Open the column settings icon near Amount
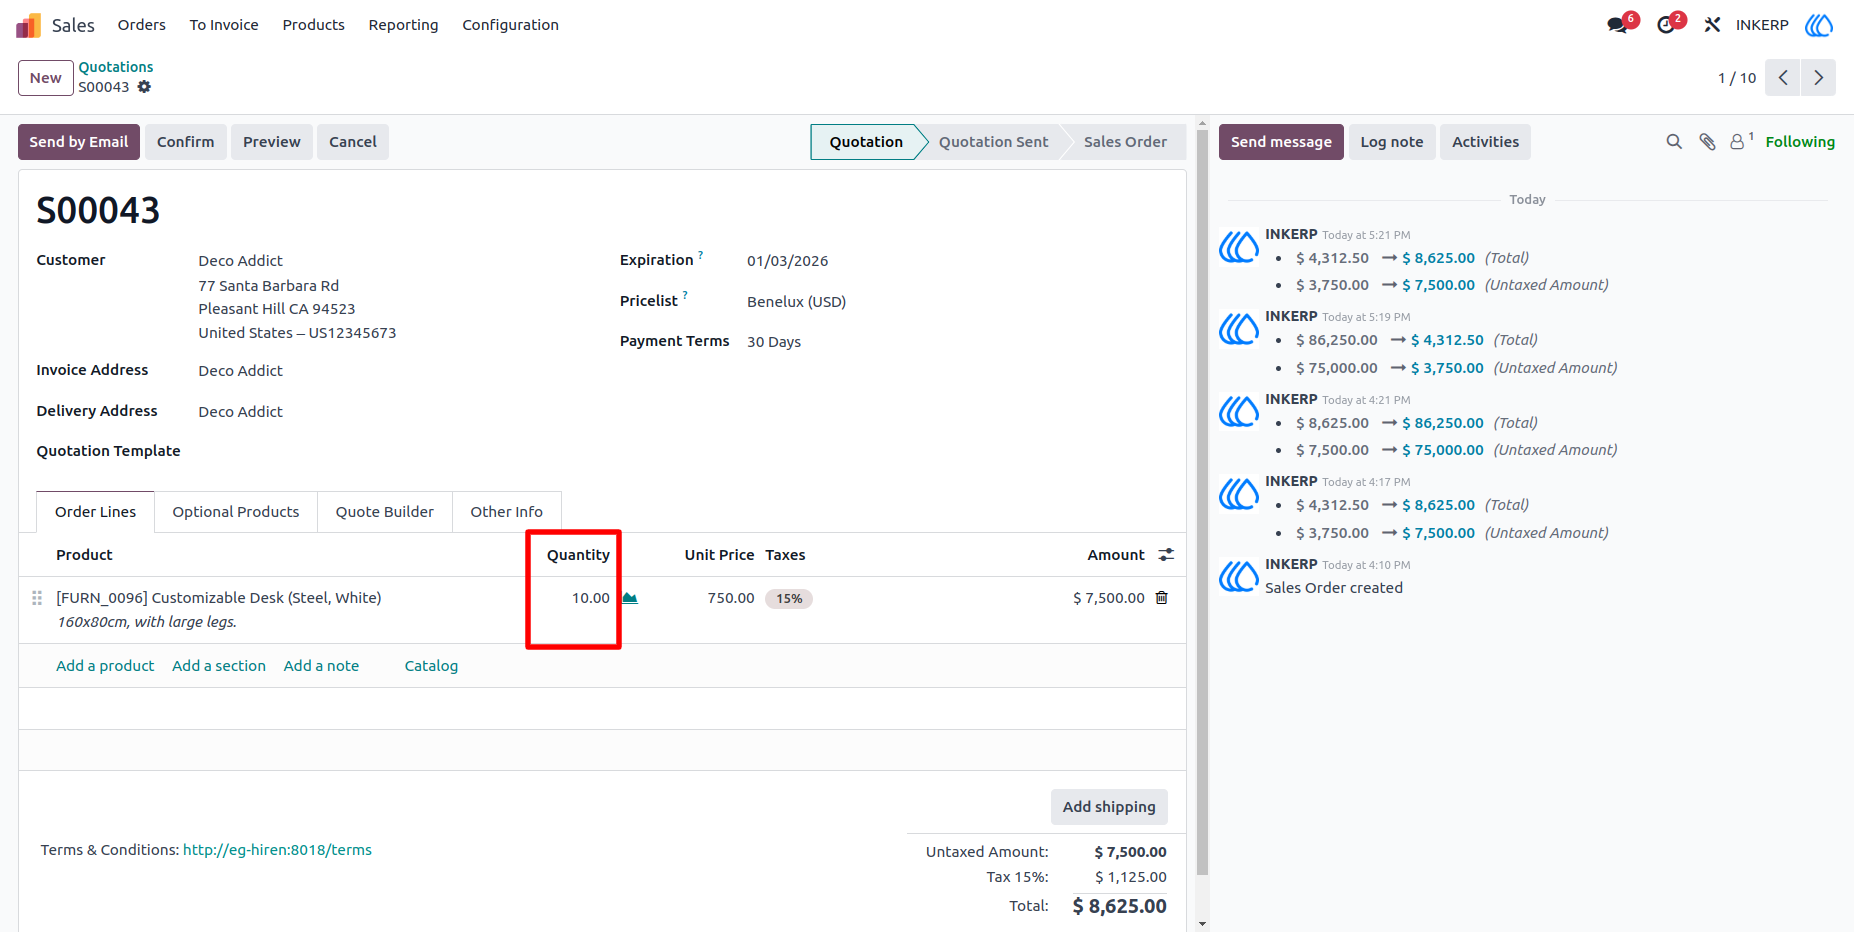Viewport: 1854px width, 932px height. pyautogui.click(x=1166, y=555)
